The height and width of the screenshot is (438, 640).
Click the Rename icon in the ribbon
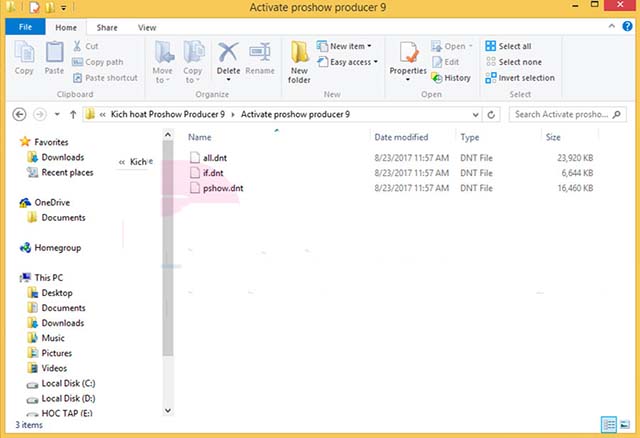point(260,57)
